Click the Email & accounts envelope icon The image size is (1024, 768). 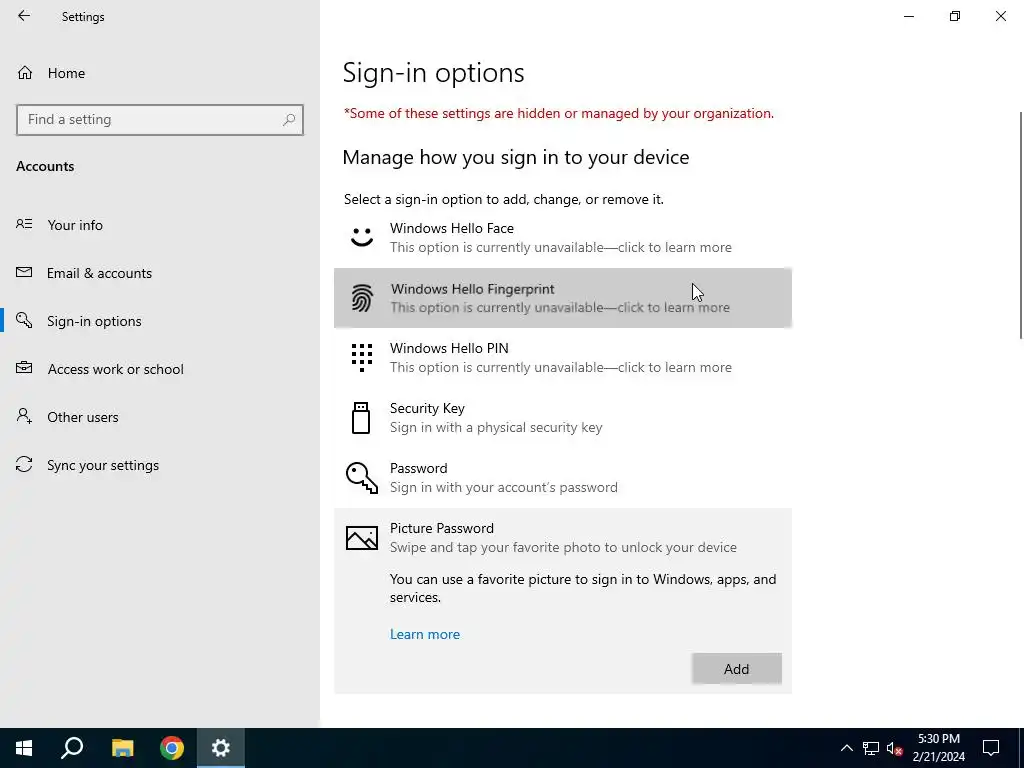coord(24,272)
